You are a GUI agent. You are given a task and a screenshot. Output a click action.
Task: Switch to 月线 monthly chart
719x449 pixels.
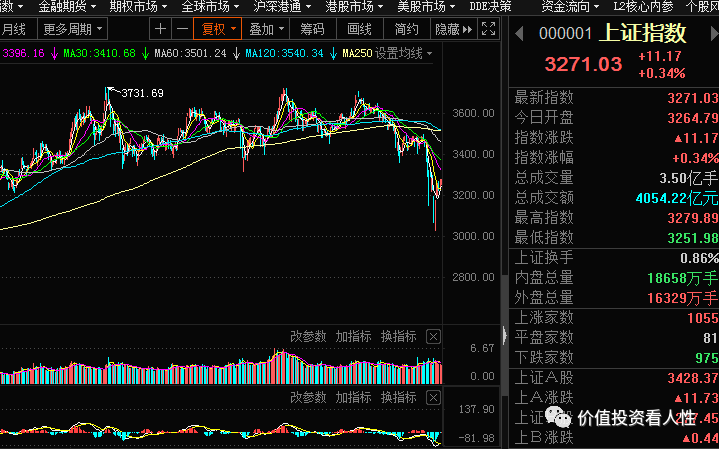coord(14,29)
